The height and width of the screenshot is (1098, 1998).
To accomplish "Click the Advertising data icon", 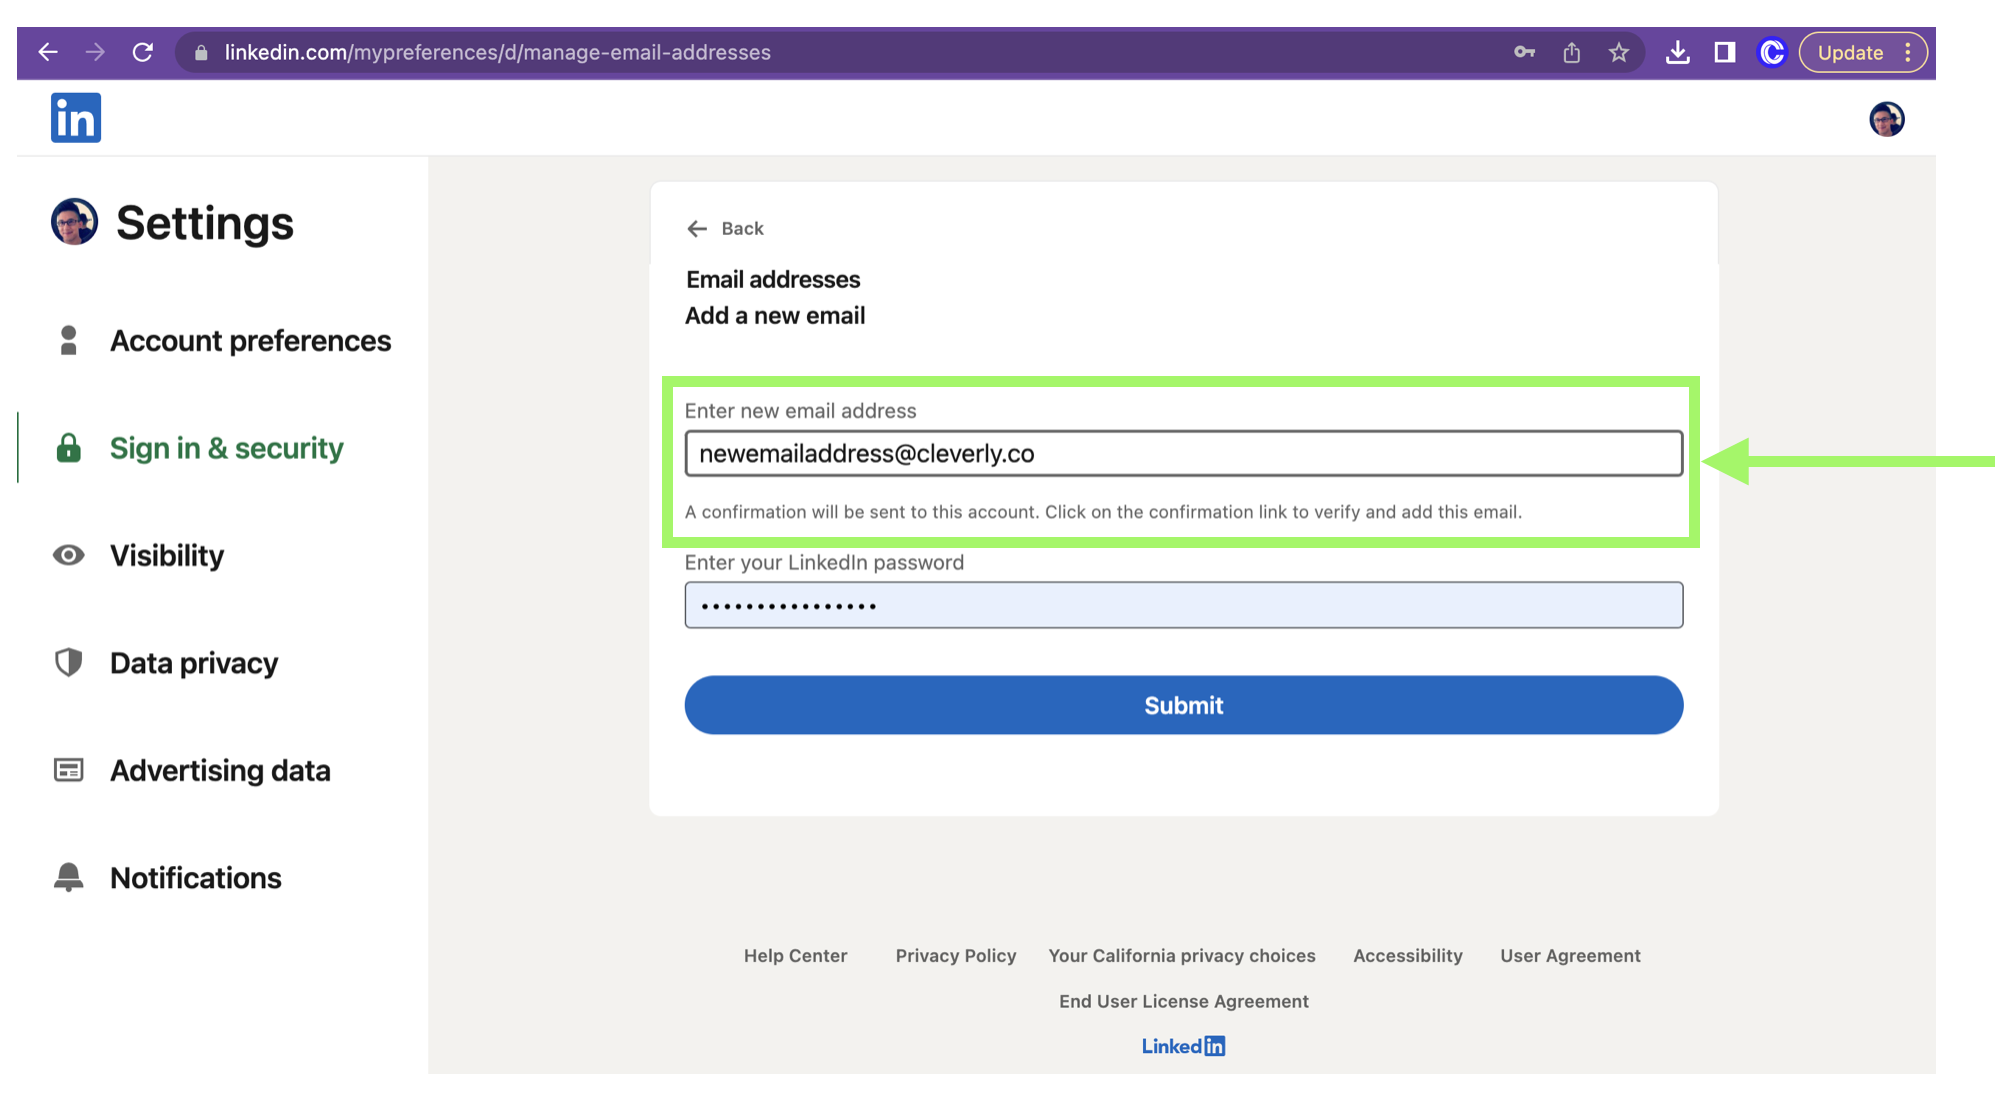I will pyautogui.click(x=67, y=770).
